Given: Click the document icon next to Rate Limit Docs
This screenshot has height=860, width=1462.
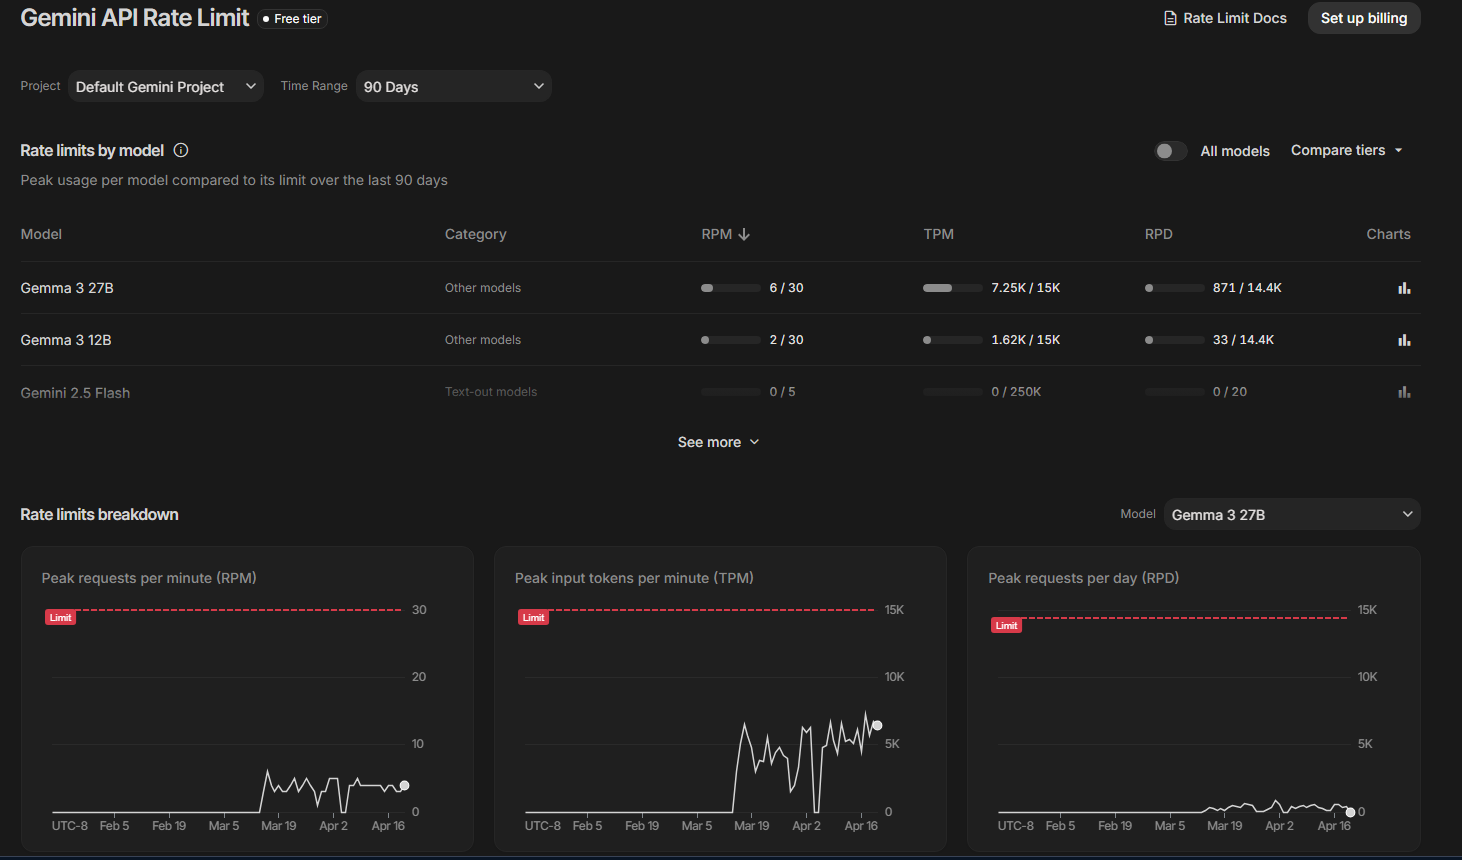Looking at the screenshot, I should 1170,18.
